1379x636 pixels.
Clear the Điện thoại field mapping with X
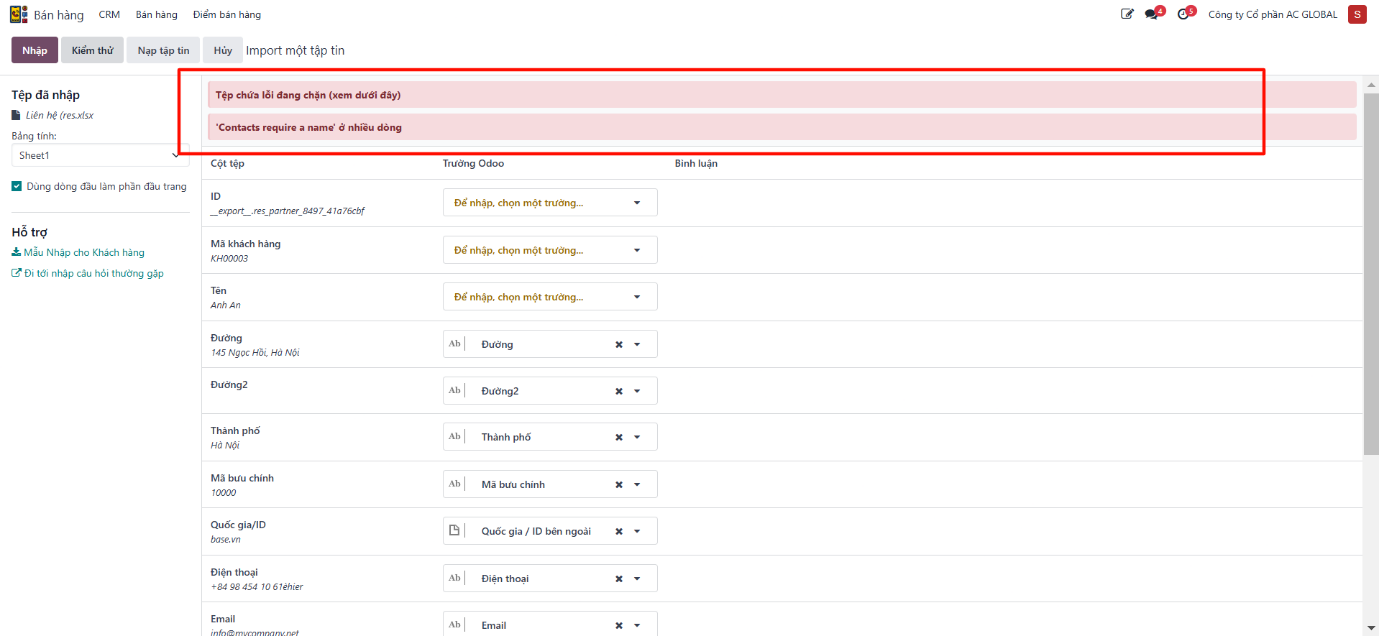pos(618,578)
